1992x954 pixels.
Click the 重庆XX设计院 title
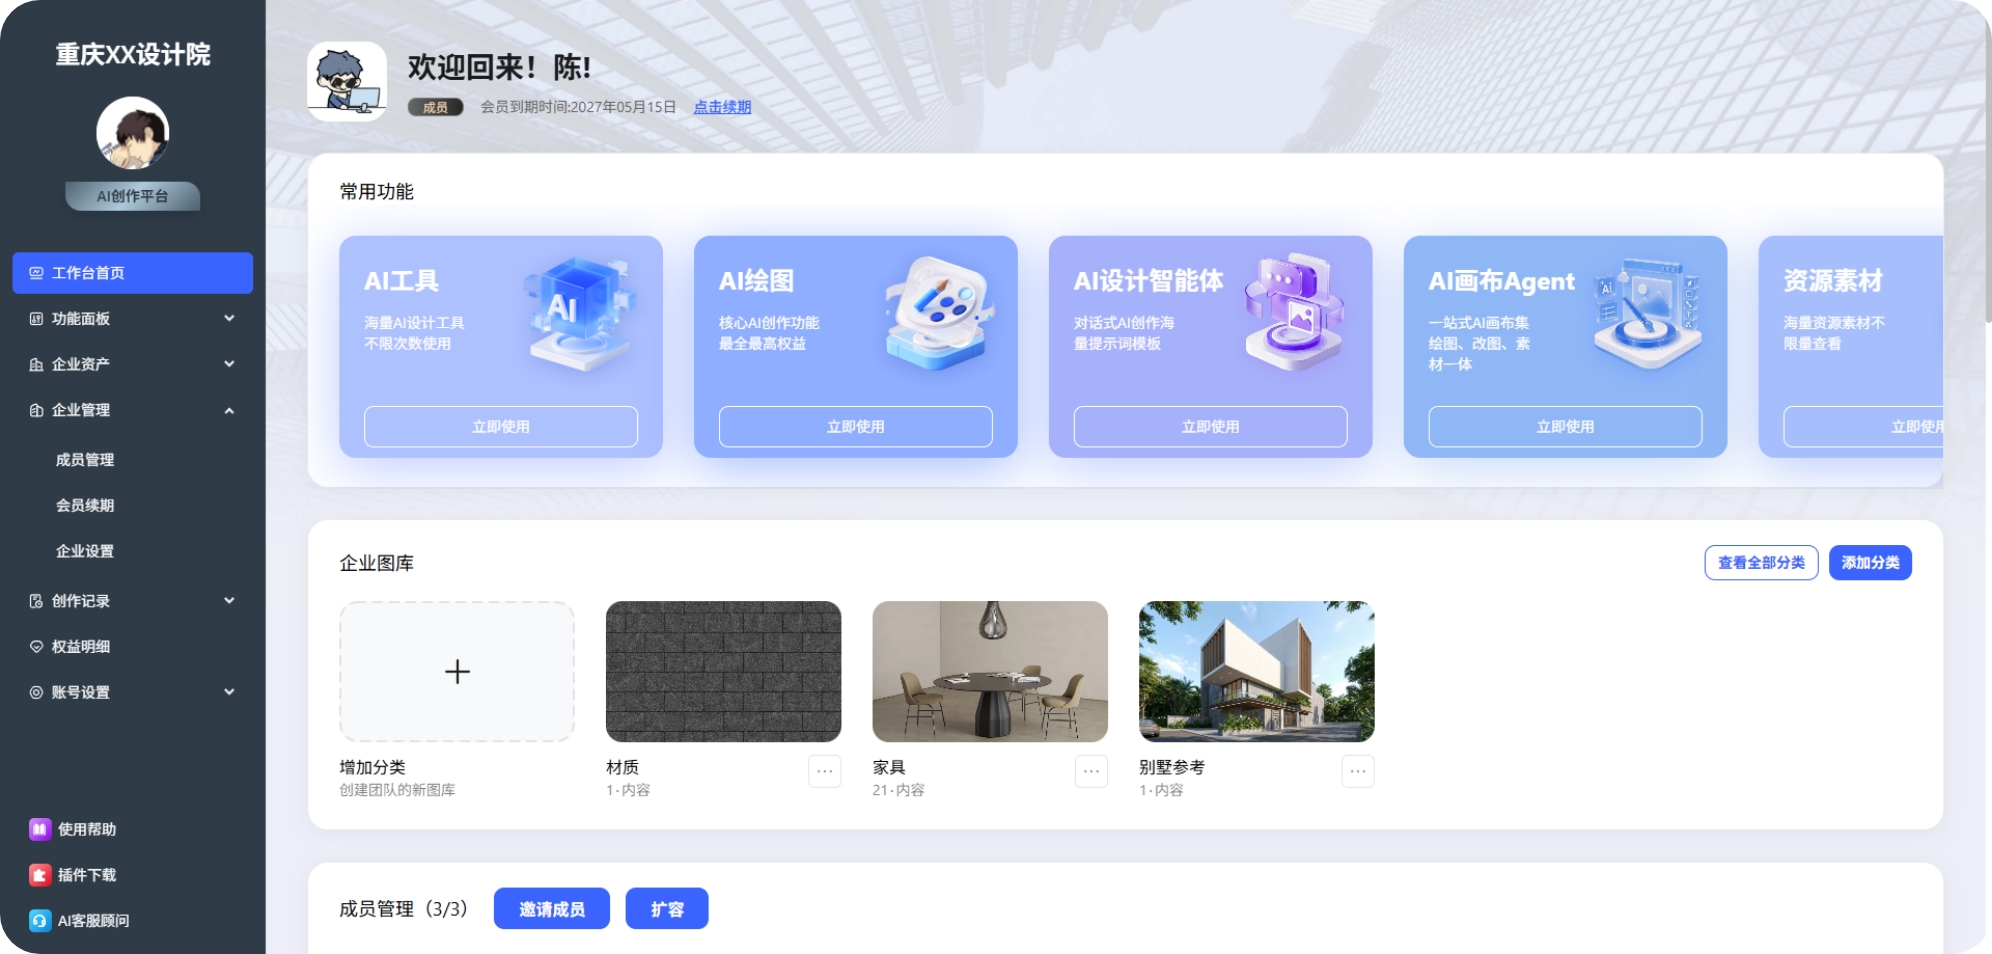pyautogui.click(x=133, y=54)
